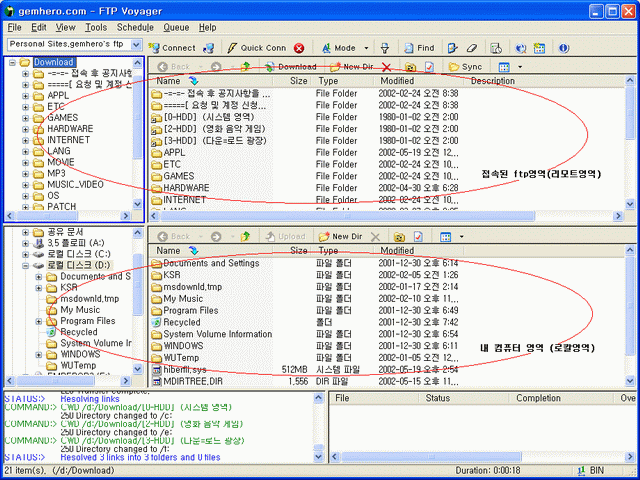Click the Completion column header in queue
The height and width of the screenshot is (480, 640).
(561, 398)
